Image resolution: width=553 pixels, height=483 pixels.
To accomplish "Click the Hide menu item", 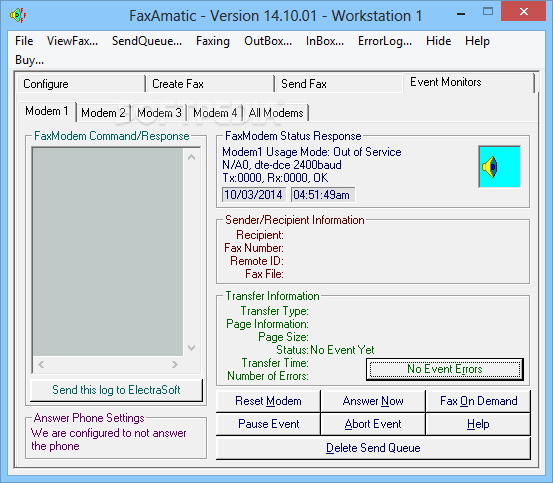I will click(438, 41).
